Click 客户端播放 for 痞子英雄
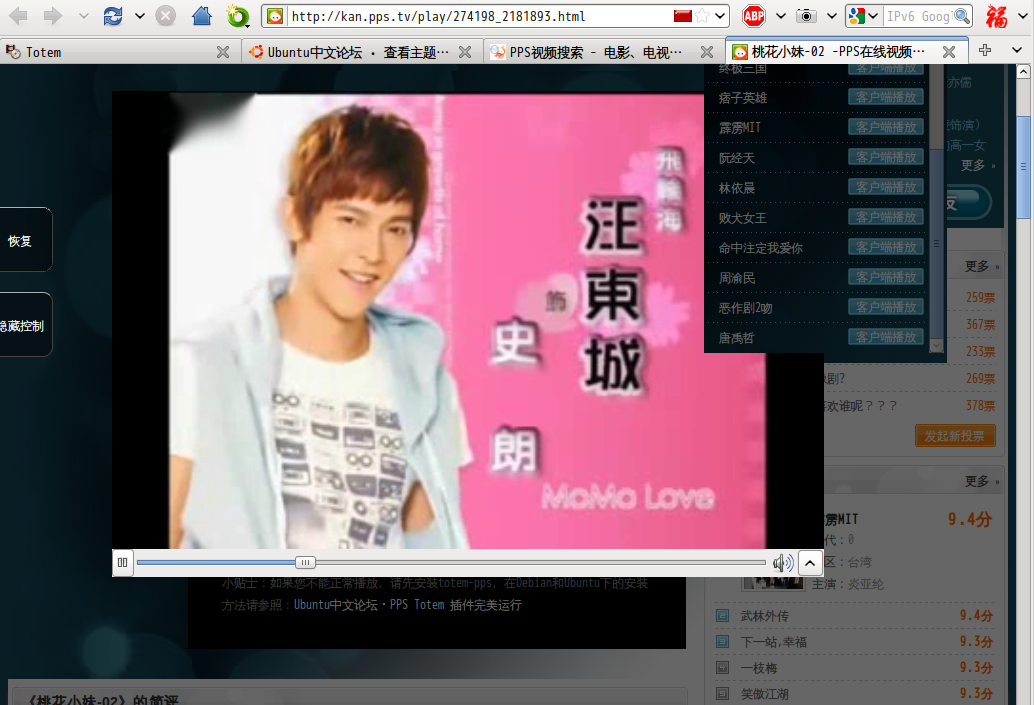 click(x=886, y=97)
